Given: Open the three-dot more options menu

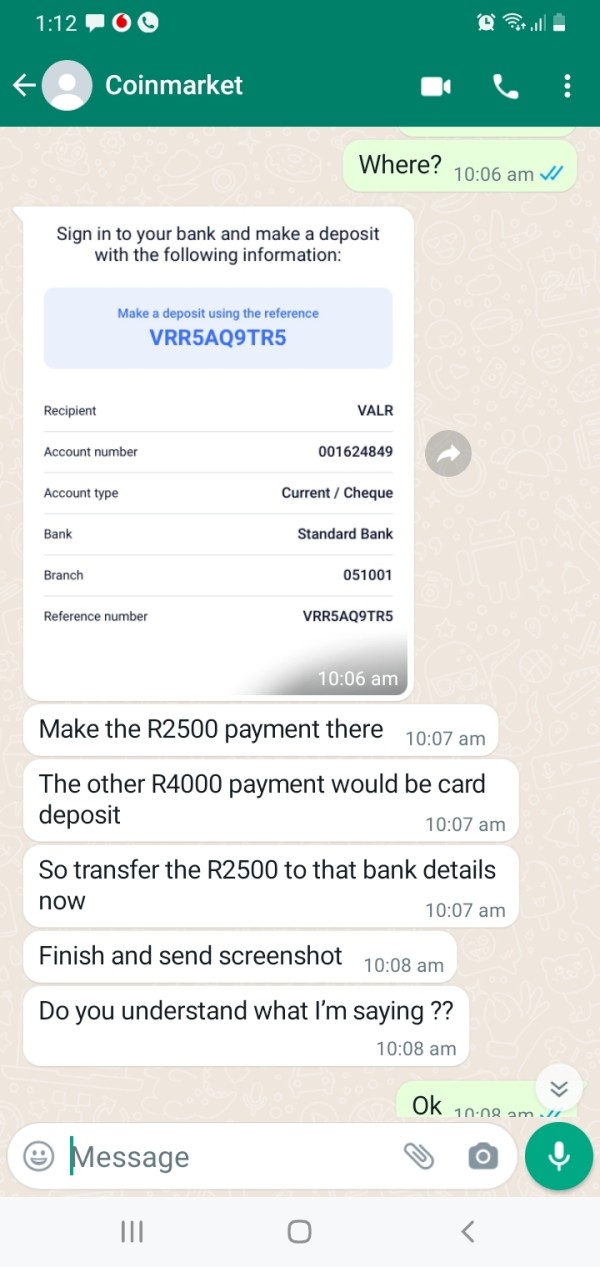Looking at the screenshot, I should pyautogui.click(x=567, y=86).
